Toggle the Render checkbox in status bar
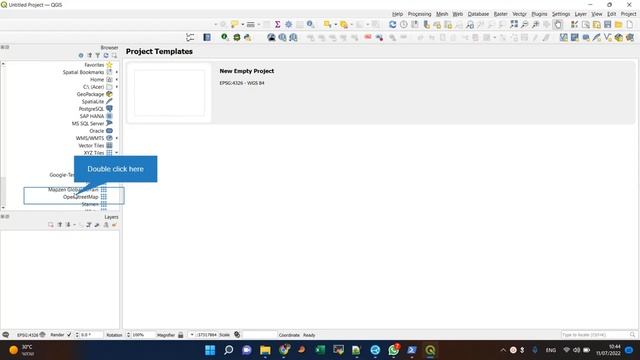Viewport: 640px width, 360px height. (x=69, y=335)
